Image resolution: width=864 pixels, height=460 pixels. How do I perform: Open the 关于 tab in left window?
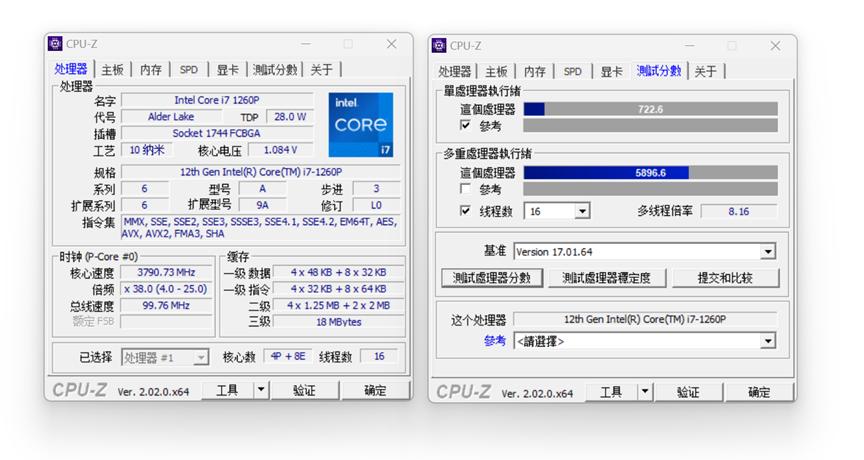(321, 69)
